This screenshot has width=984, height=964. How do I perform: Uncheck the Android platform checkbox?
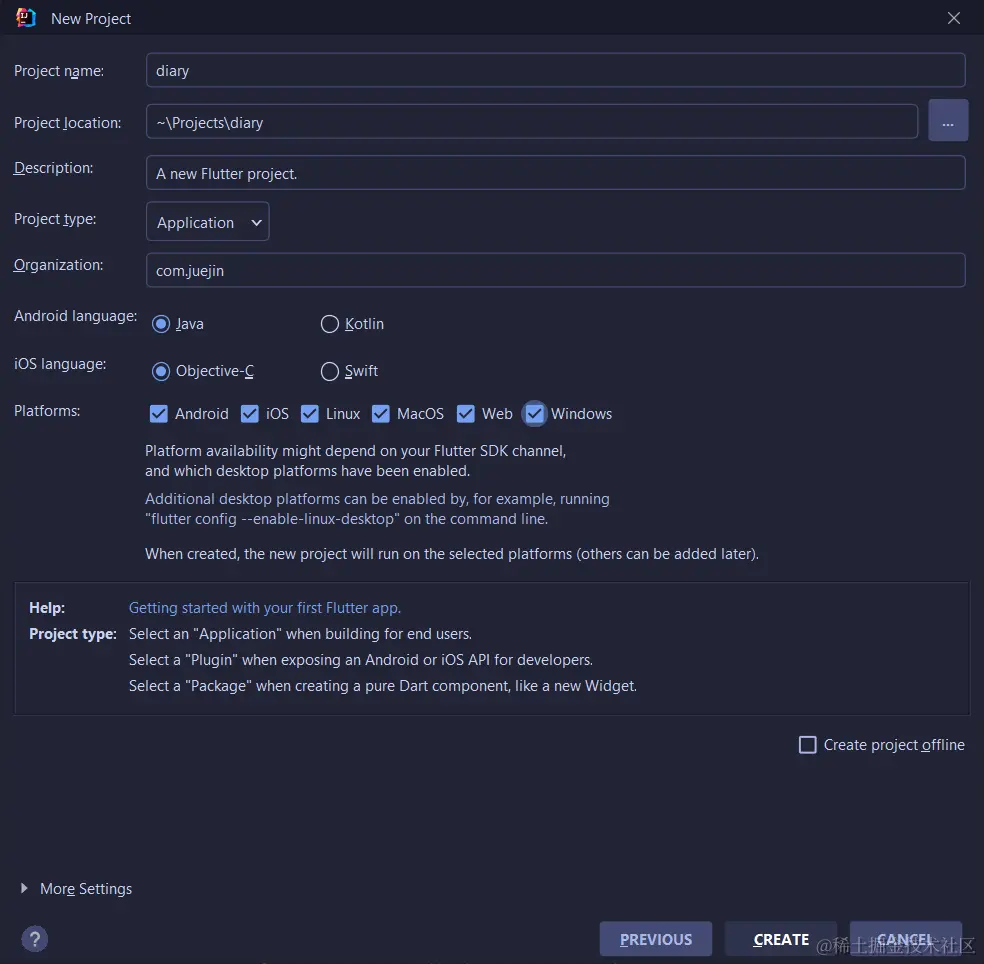coord(159,414)
